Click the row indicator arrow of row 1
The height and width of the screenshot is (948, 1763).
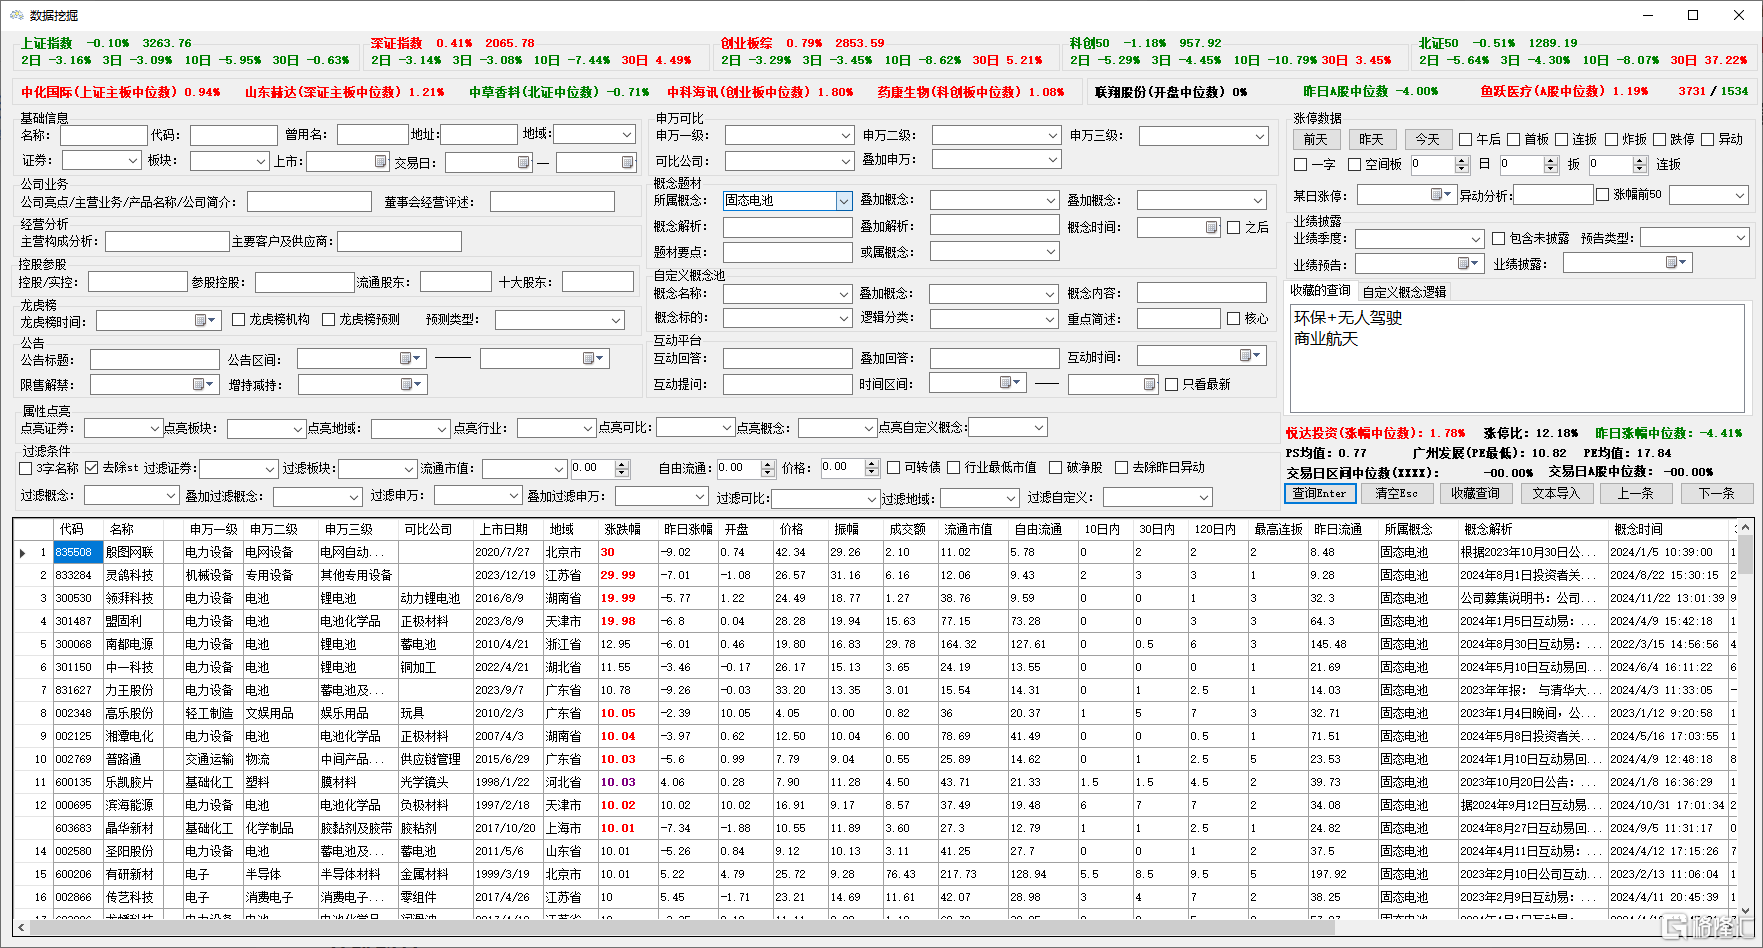tap(23, 552)
